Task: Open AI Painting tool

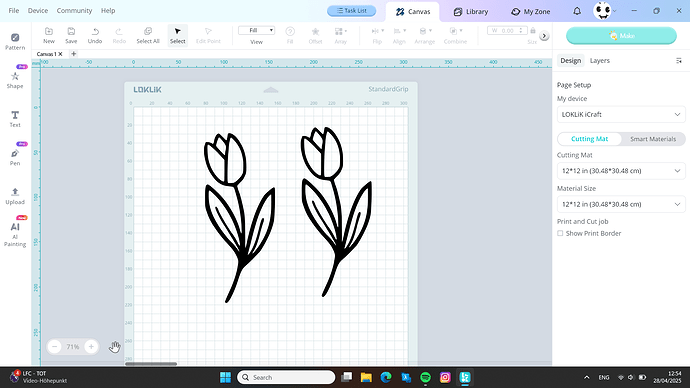Action: (15, 234)
